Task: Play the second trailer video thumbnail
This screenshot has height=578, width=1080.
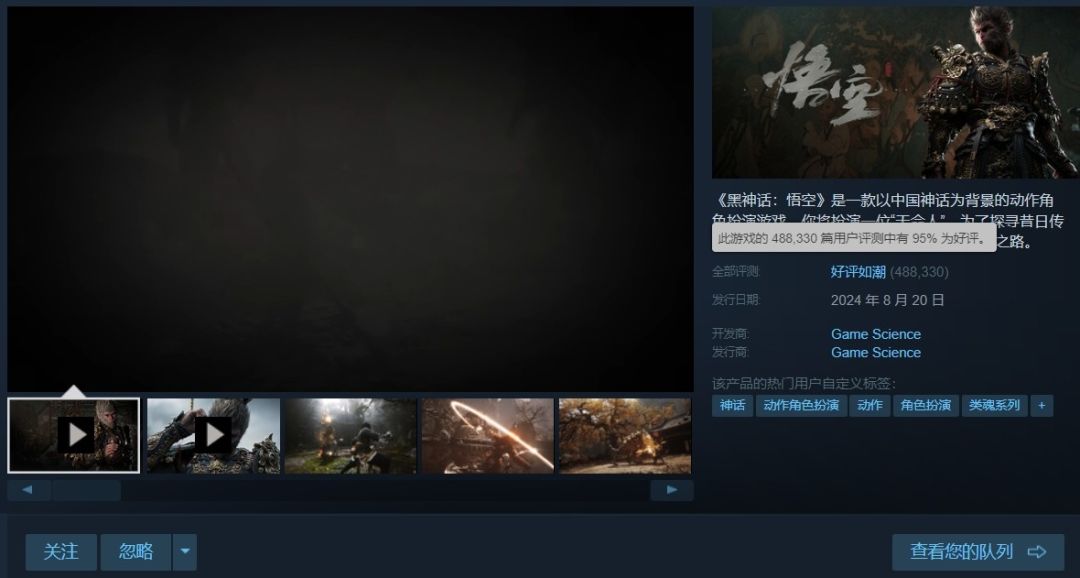Action: coord(214,435)
